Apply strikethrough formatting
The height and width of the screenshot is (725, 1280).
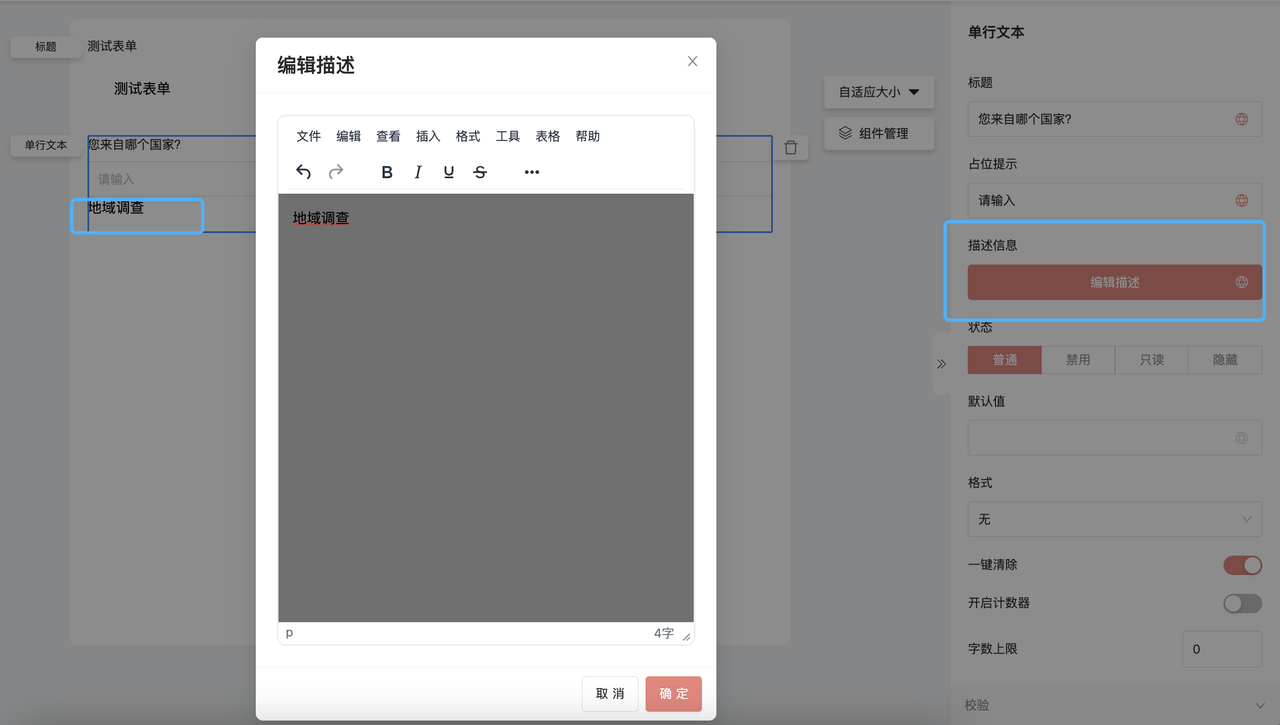pyautogui.click(x=480, y=172)
